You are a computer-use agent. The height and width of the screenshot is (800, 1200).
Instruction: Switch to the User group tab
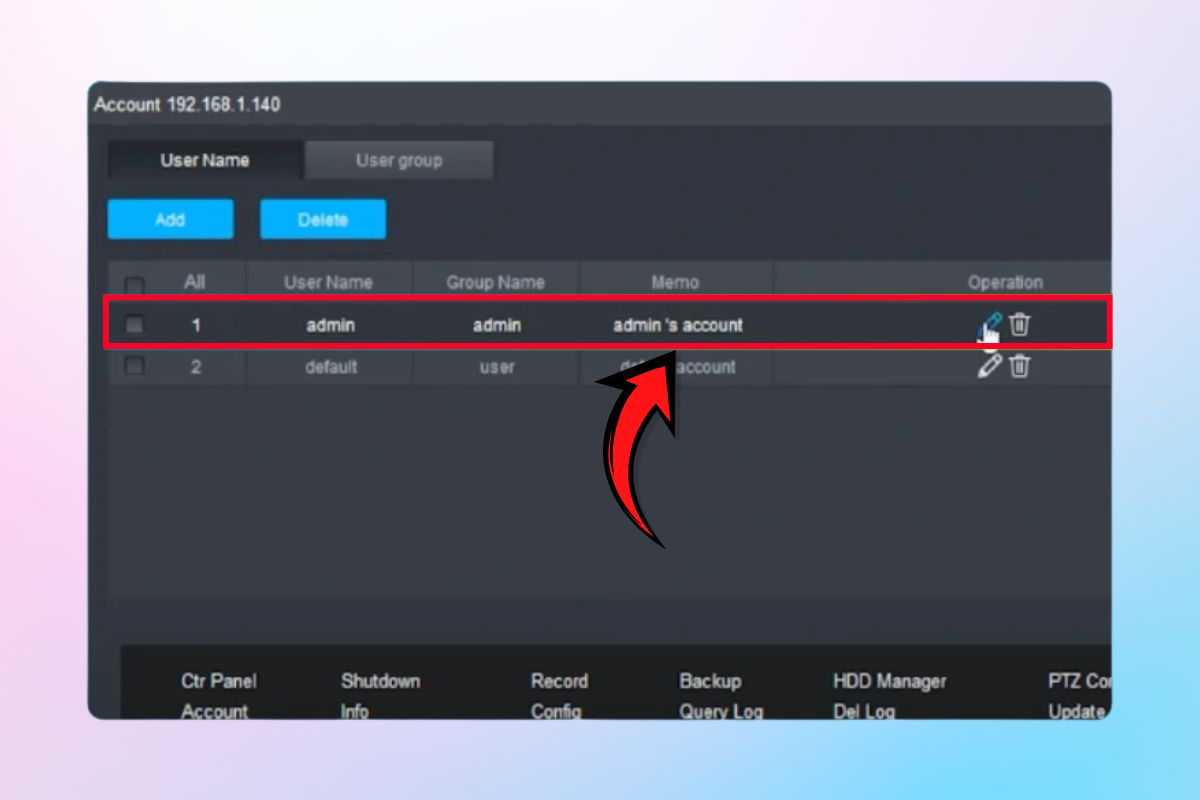[x=399, y=160]
